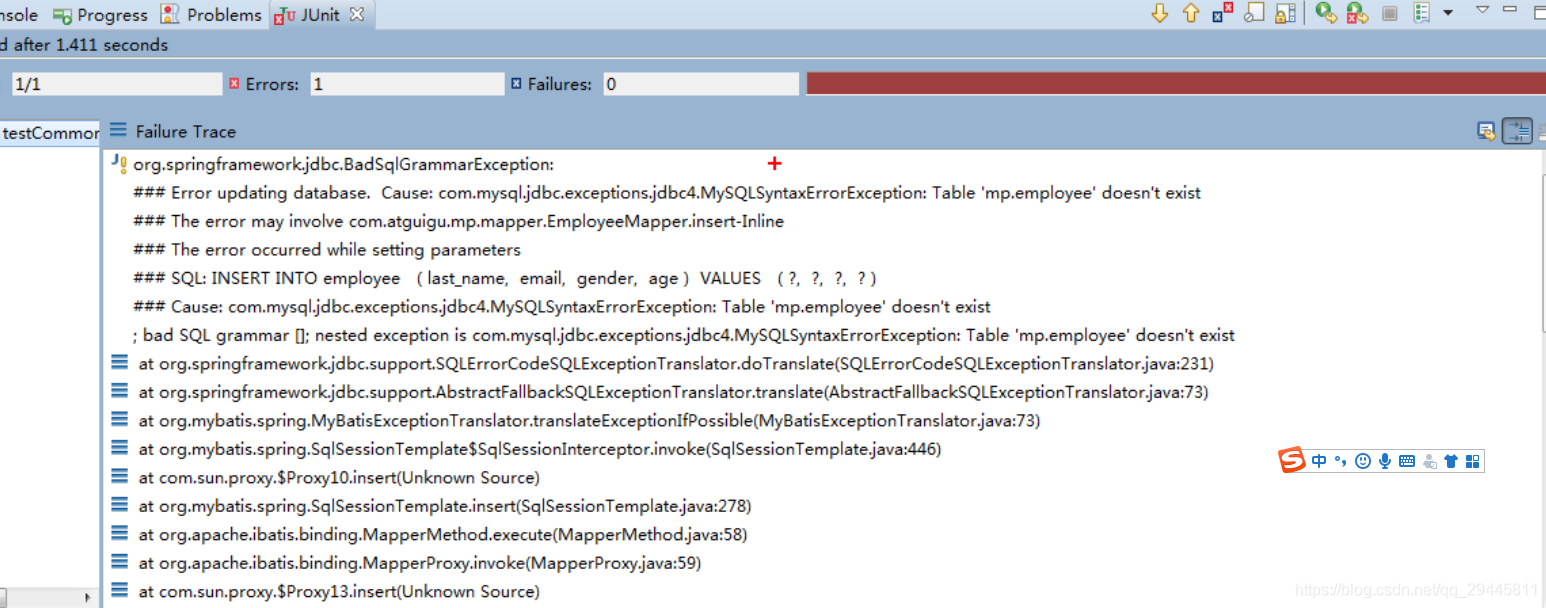Select the BadSqlGrammarException trace line
The height and width of the screenshot is (608, 1546).
[x=343, y=164]
